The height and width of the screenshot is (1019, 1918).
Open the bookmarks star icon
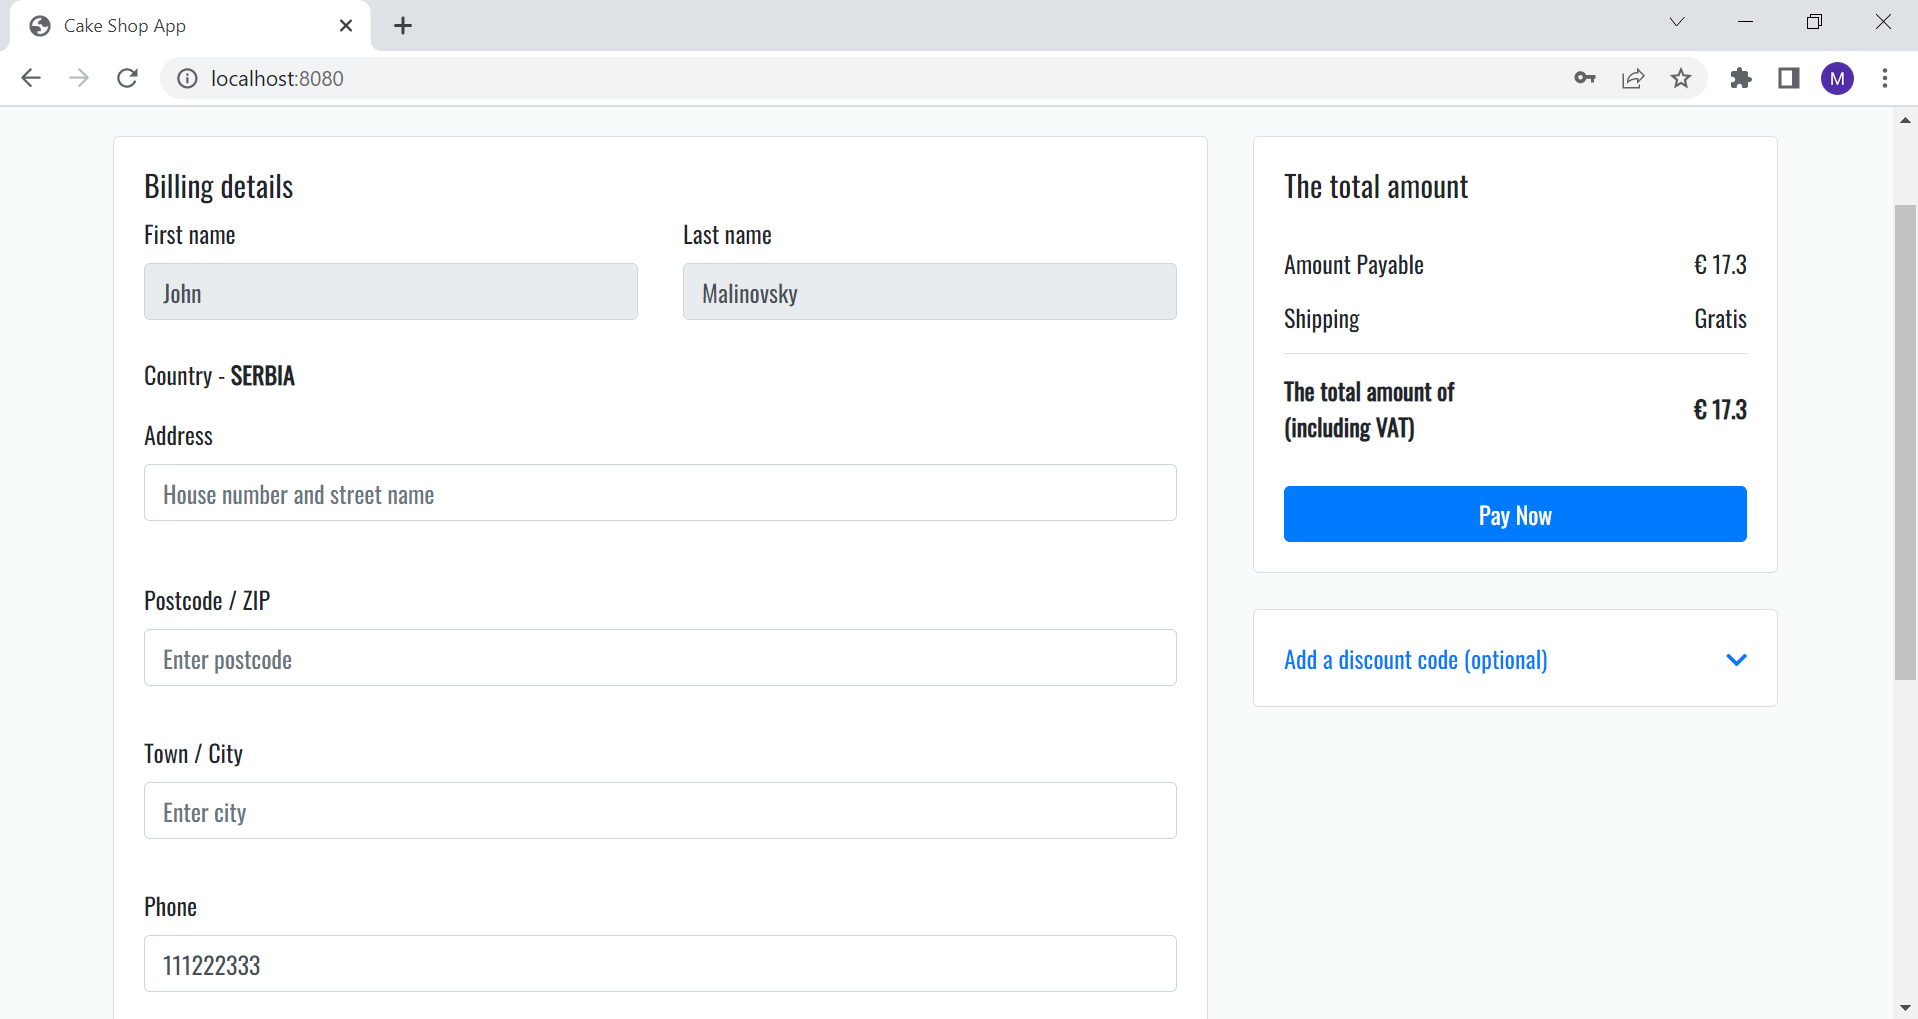pyautogui.click(x=1681, y=78)
